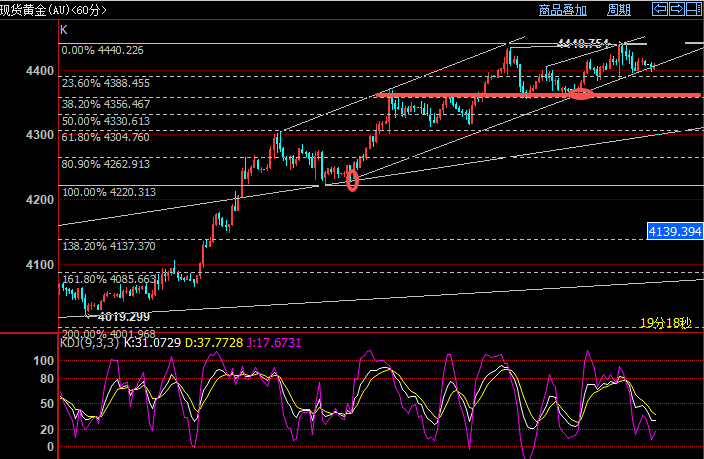Select the 0.00% 4440.226 Fibonacci label
Screen dimensions: 704x459
(x=102, y=50)
